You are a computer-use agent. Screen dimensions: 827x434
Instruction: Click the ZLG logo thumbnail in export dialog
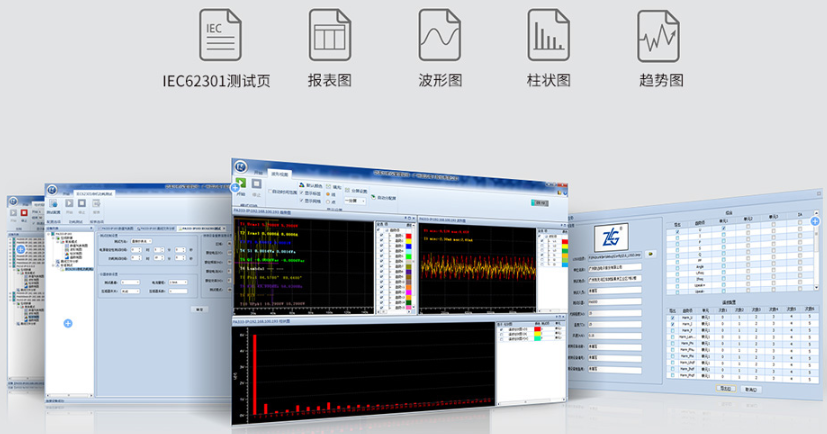click(611, 237)
